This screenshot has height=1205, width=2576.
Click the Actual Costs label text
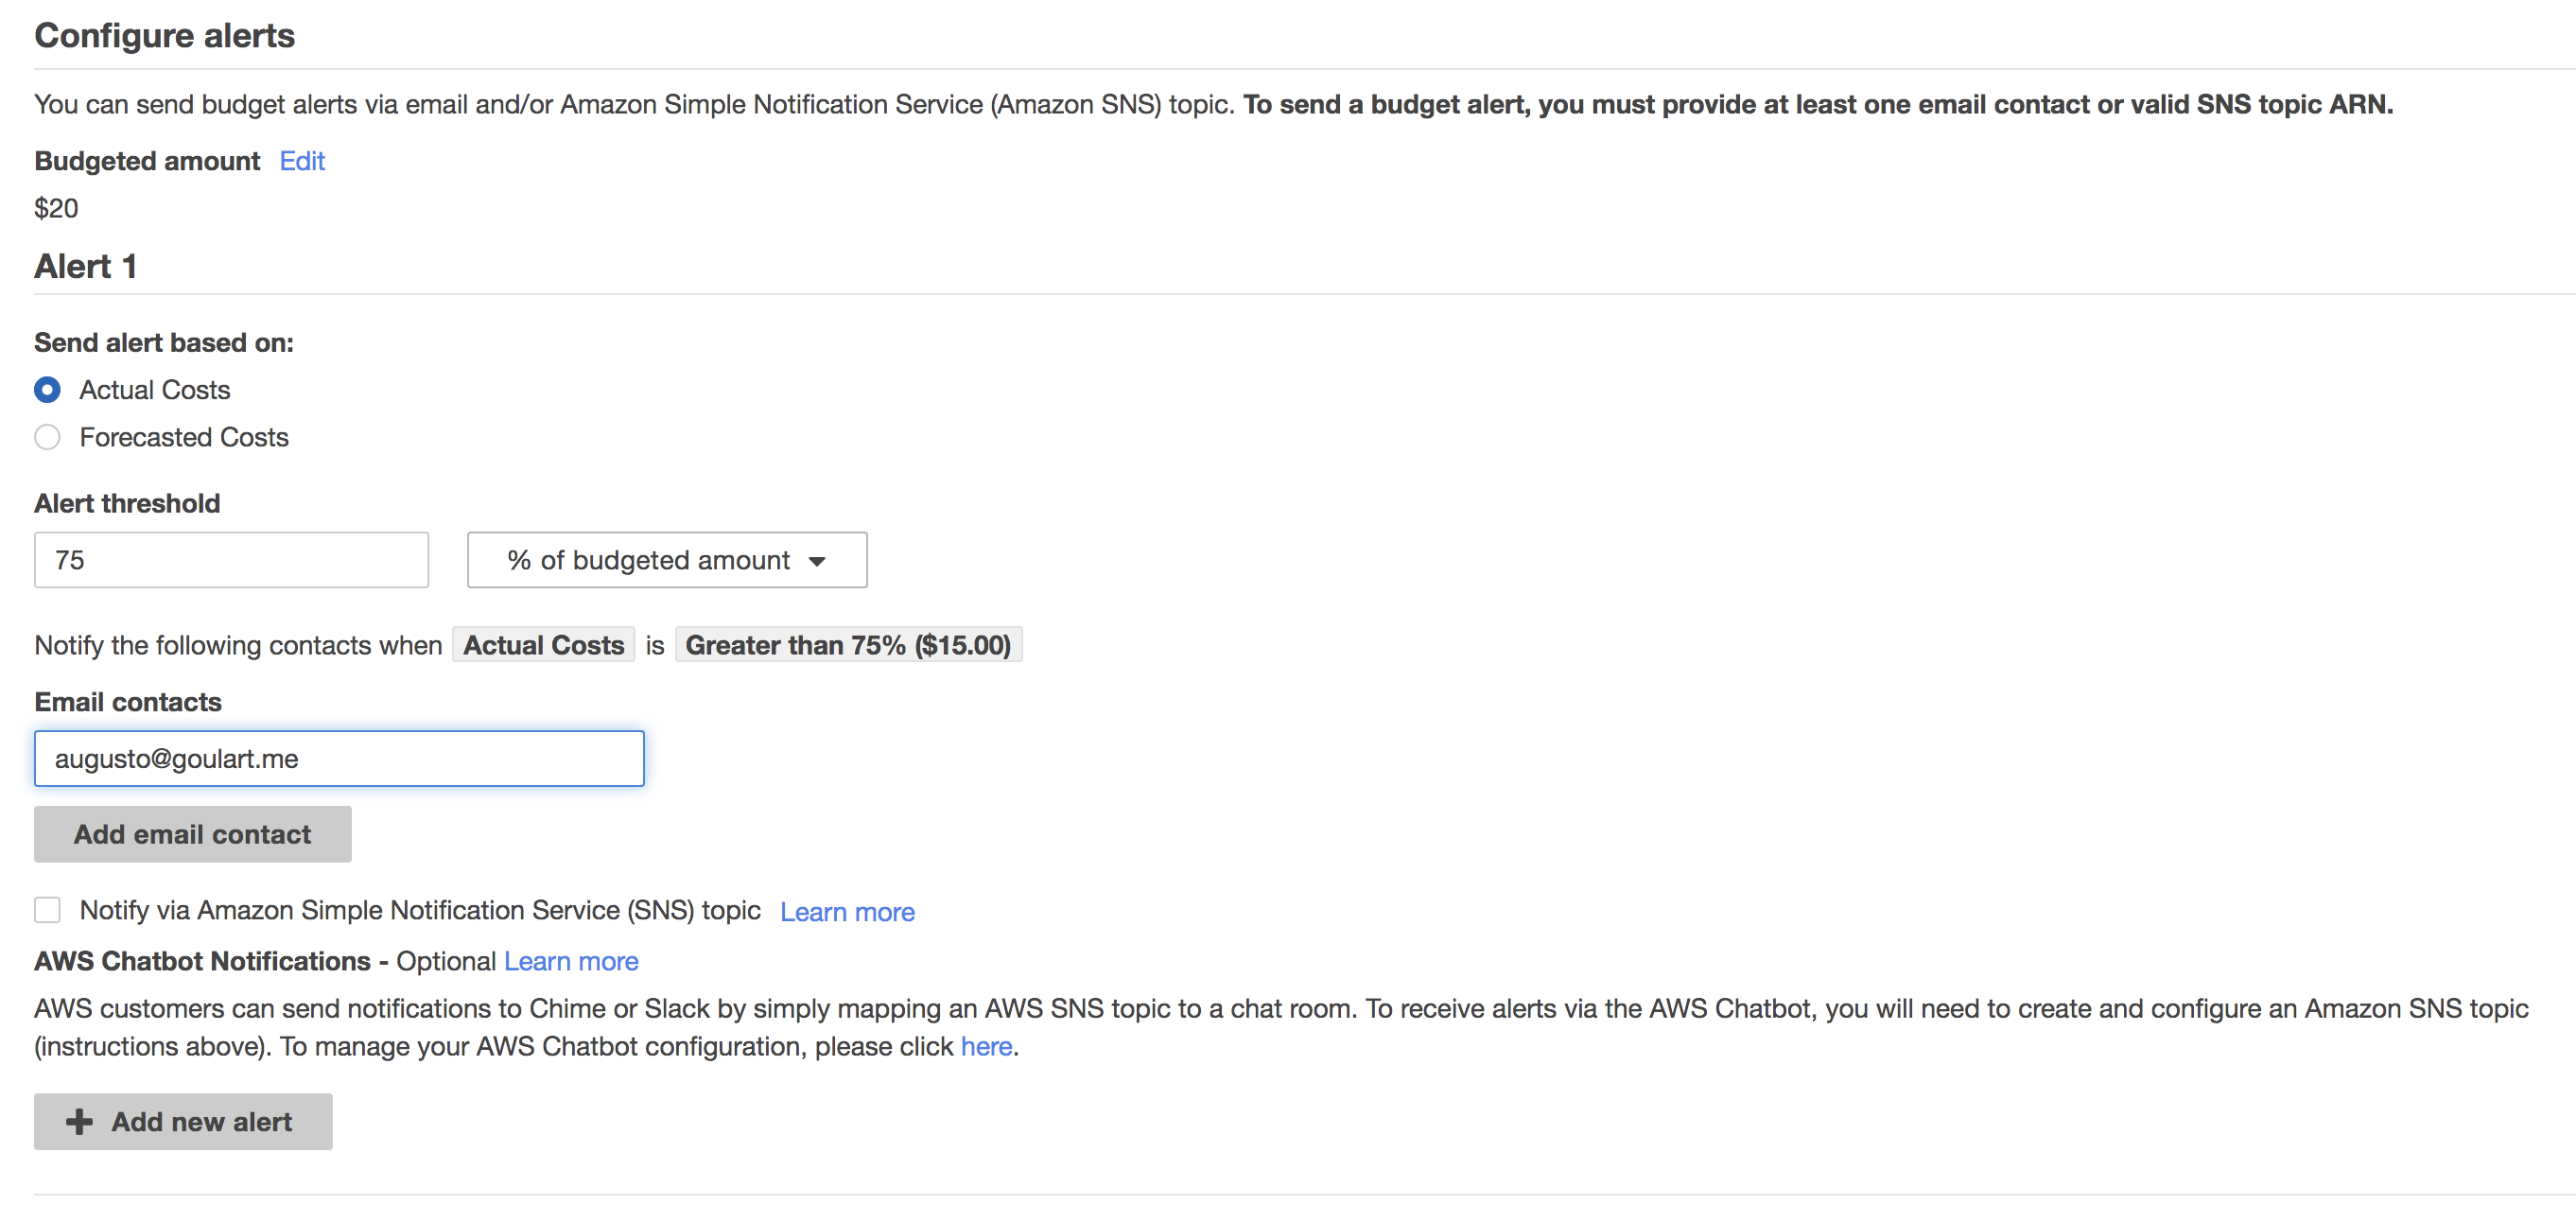point(155,390)
